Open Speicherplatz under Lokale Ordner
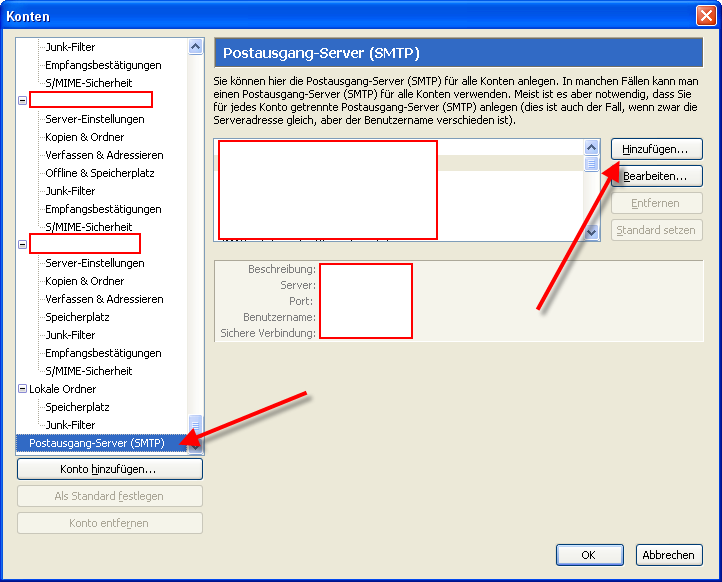722x582 pixels. (77, 407)
